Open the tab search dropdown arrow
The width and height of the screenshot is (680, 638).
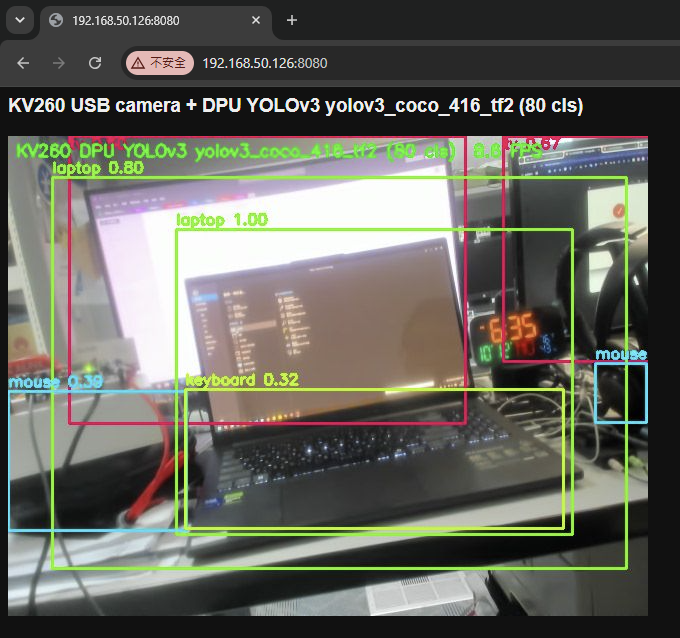click(20, 20)
